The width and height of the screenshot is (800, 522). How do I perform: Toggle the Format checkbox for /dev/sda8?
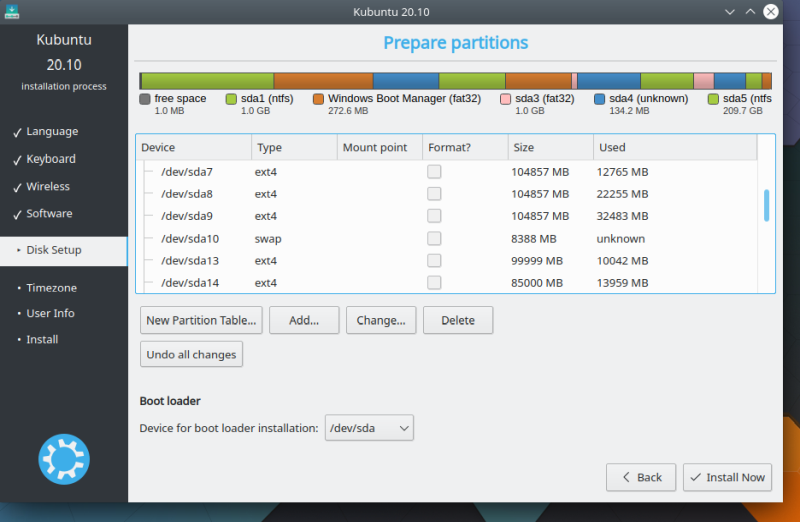pyautogui.click(x=434, y=194)
